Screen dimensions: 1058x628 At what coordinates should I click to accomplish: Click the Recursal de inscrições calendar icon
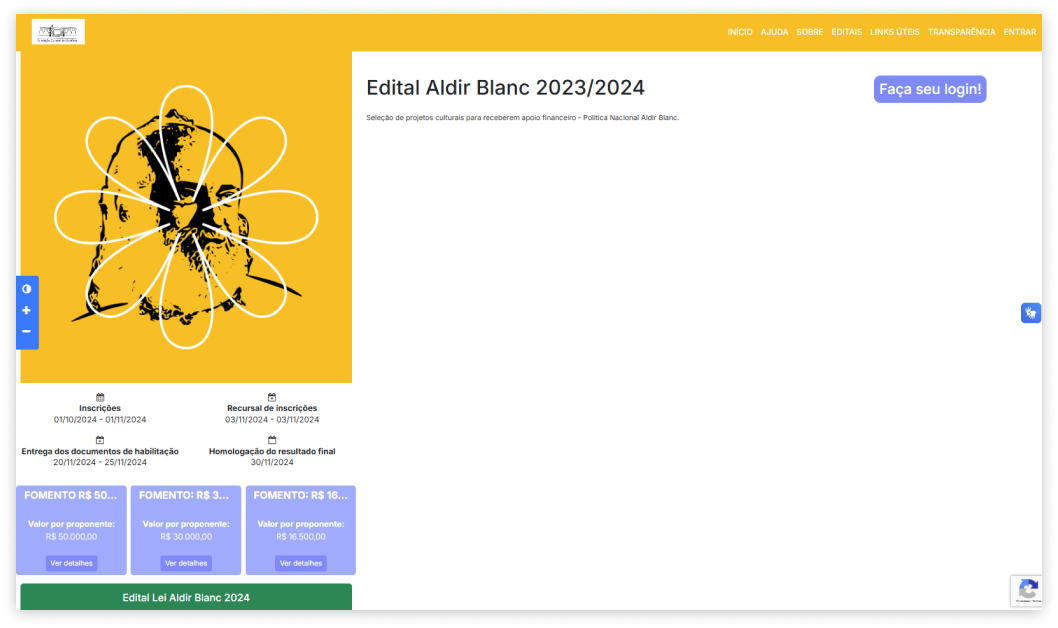[272, 397]
